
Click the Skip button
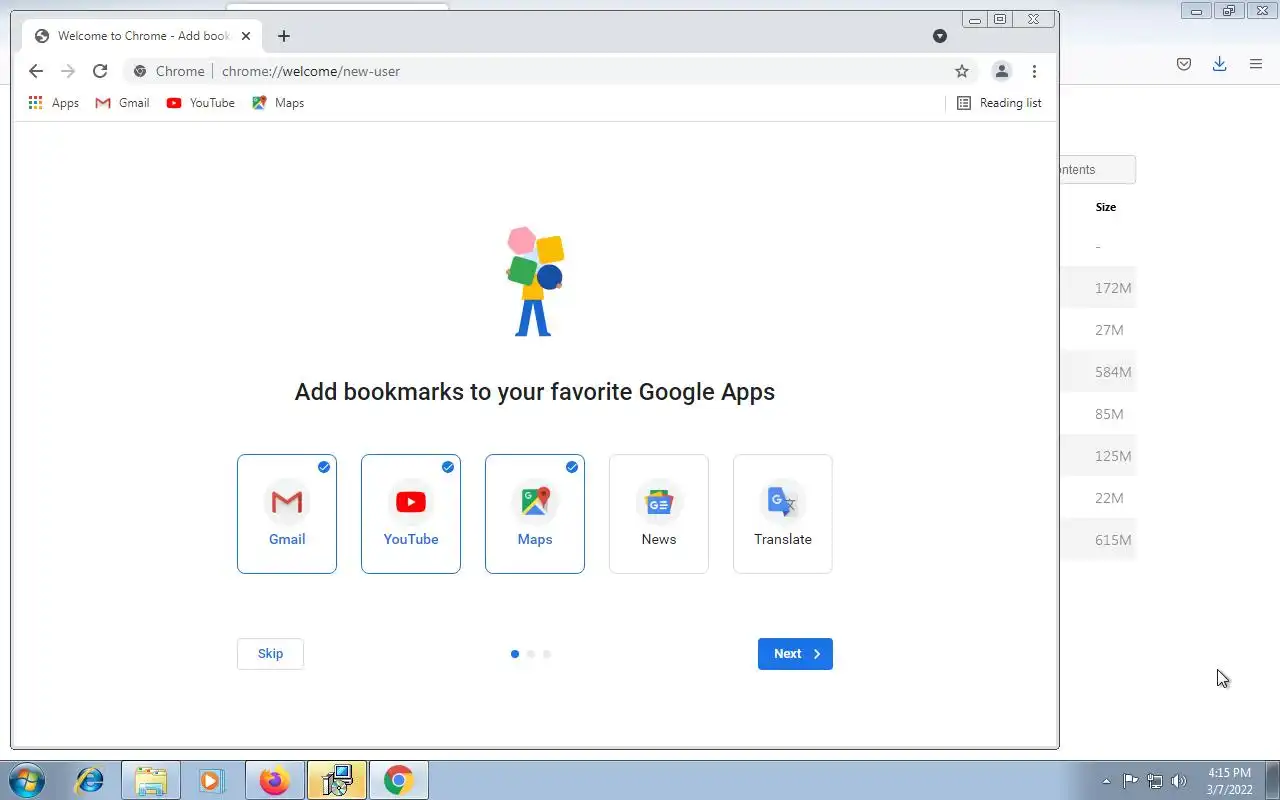pyautogui.click(x=270, y=654)
